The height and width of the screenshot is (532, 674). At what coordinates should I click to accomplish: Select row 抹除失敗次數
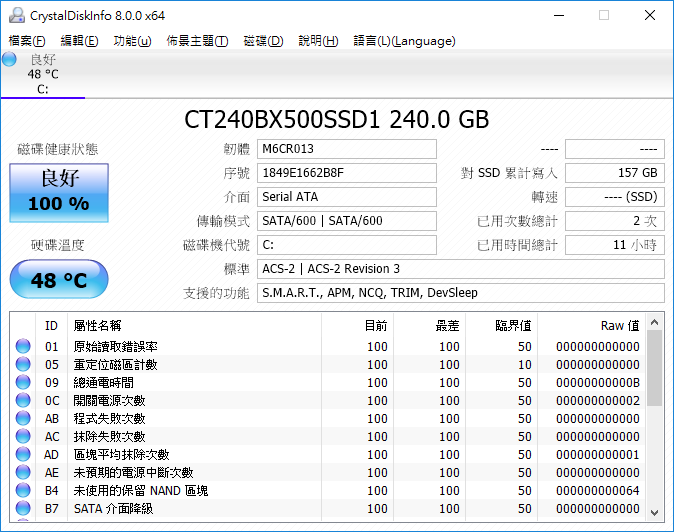(x=328, y=437)
